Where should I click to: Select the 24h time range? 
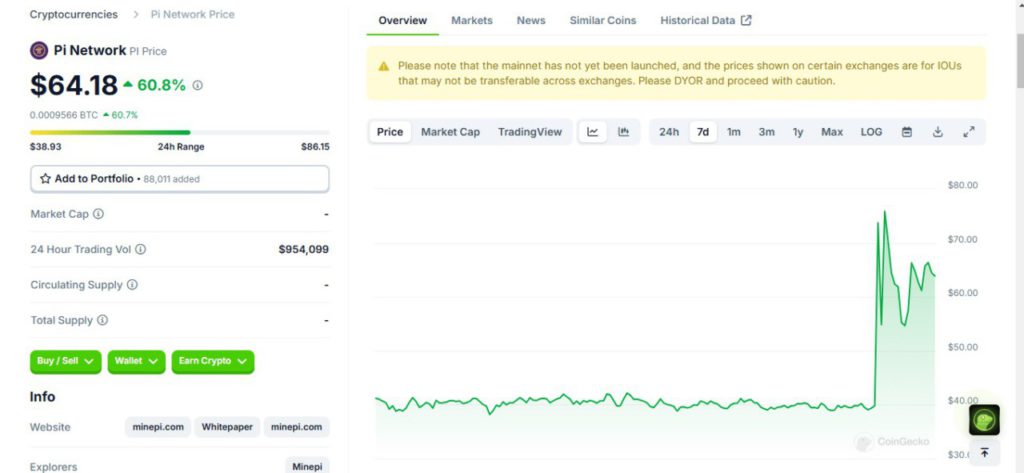click(669, 132)
